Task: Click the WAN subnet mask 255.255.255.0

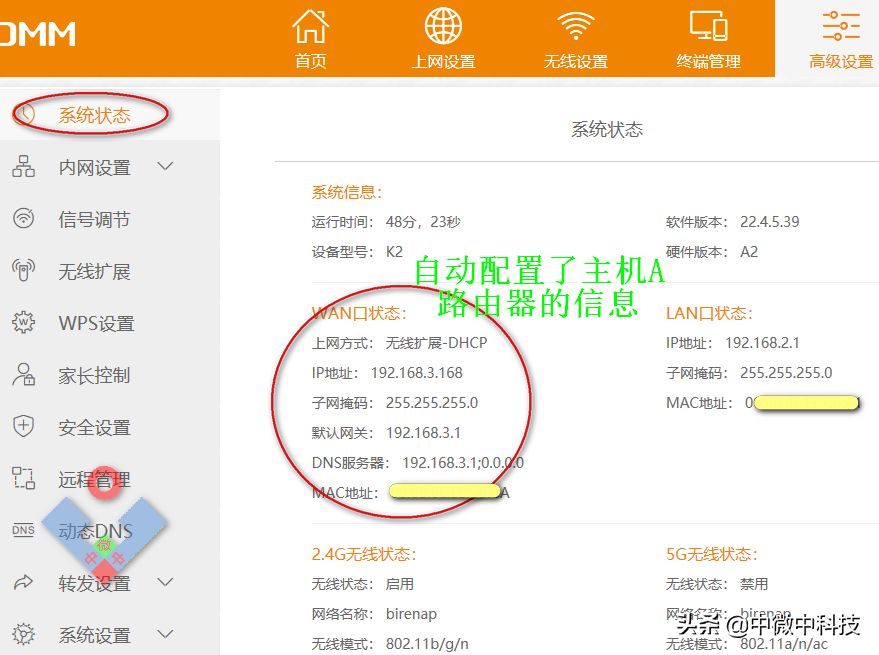Action: [x=432, y=403]
